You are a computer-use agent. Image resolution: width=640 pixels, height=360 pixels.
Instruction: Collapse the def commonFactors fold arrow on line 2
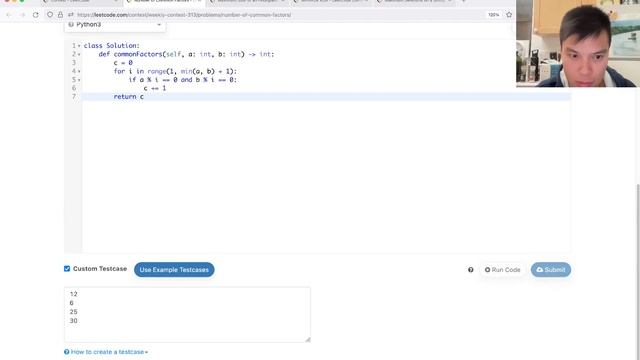pos(79,54)
